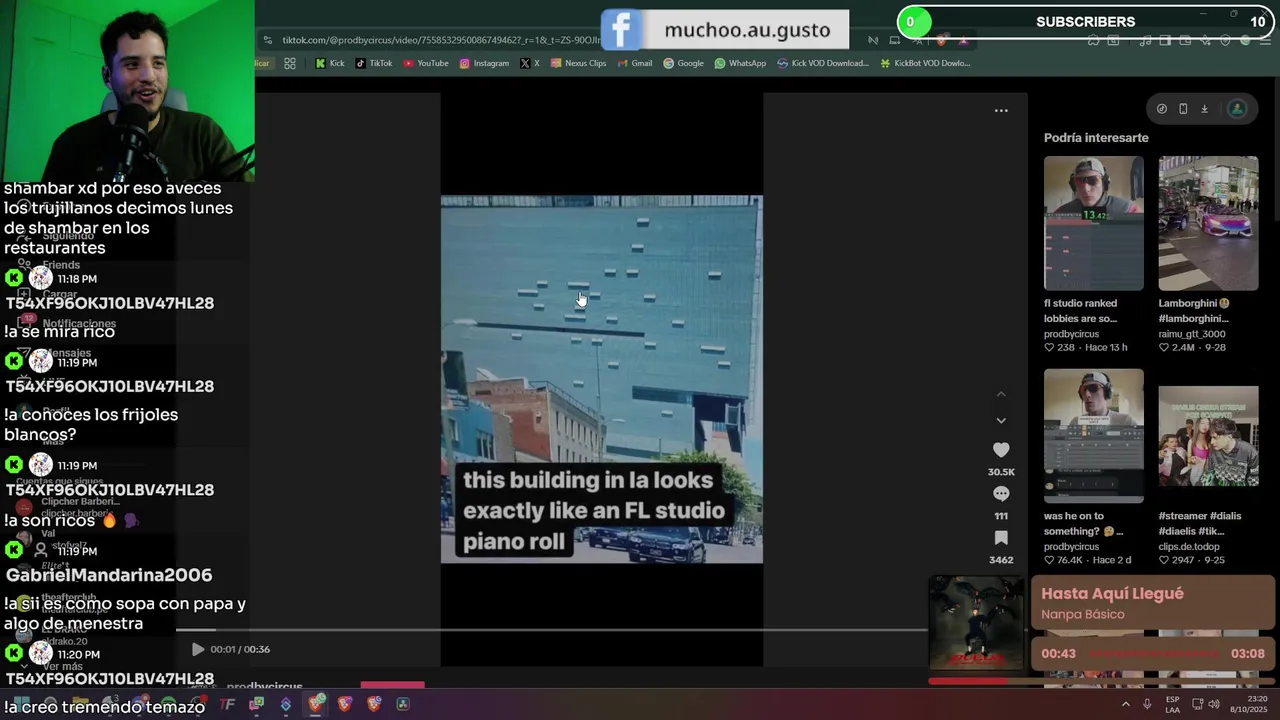Open the Google bookmark
Screen dimensions: 1280x720
[683, 63]
